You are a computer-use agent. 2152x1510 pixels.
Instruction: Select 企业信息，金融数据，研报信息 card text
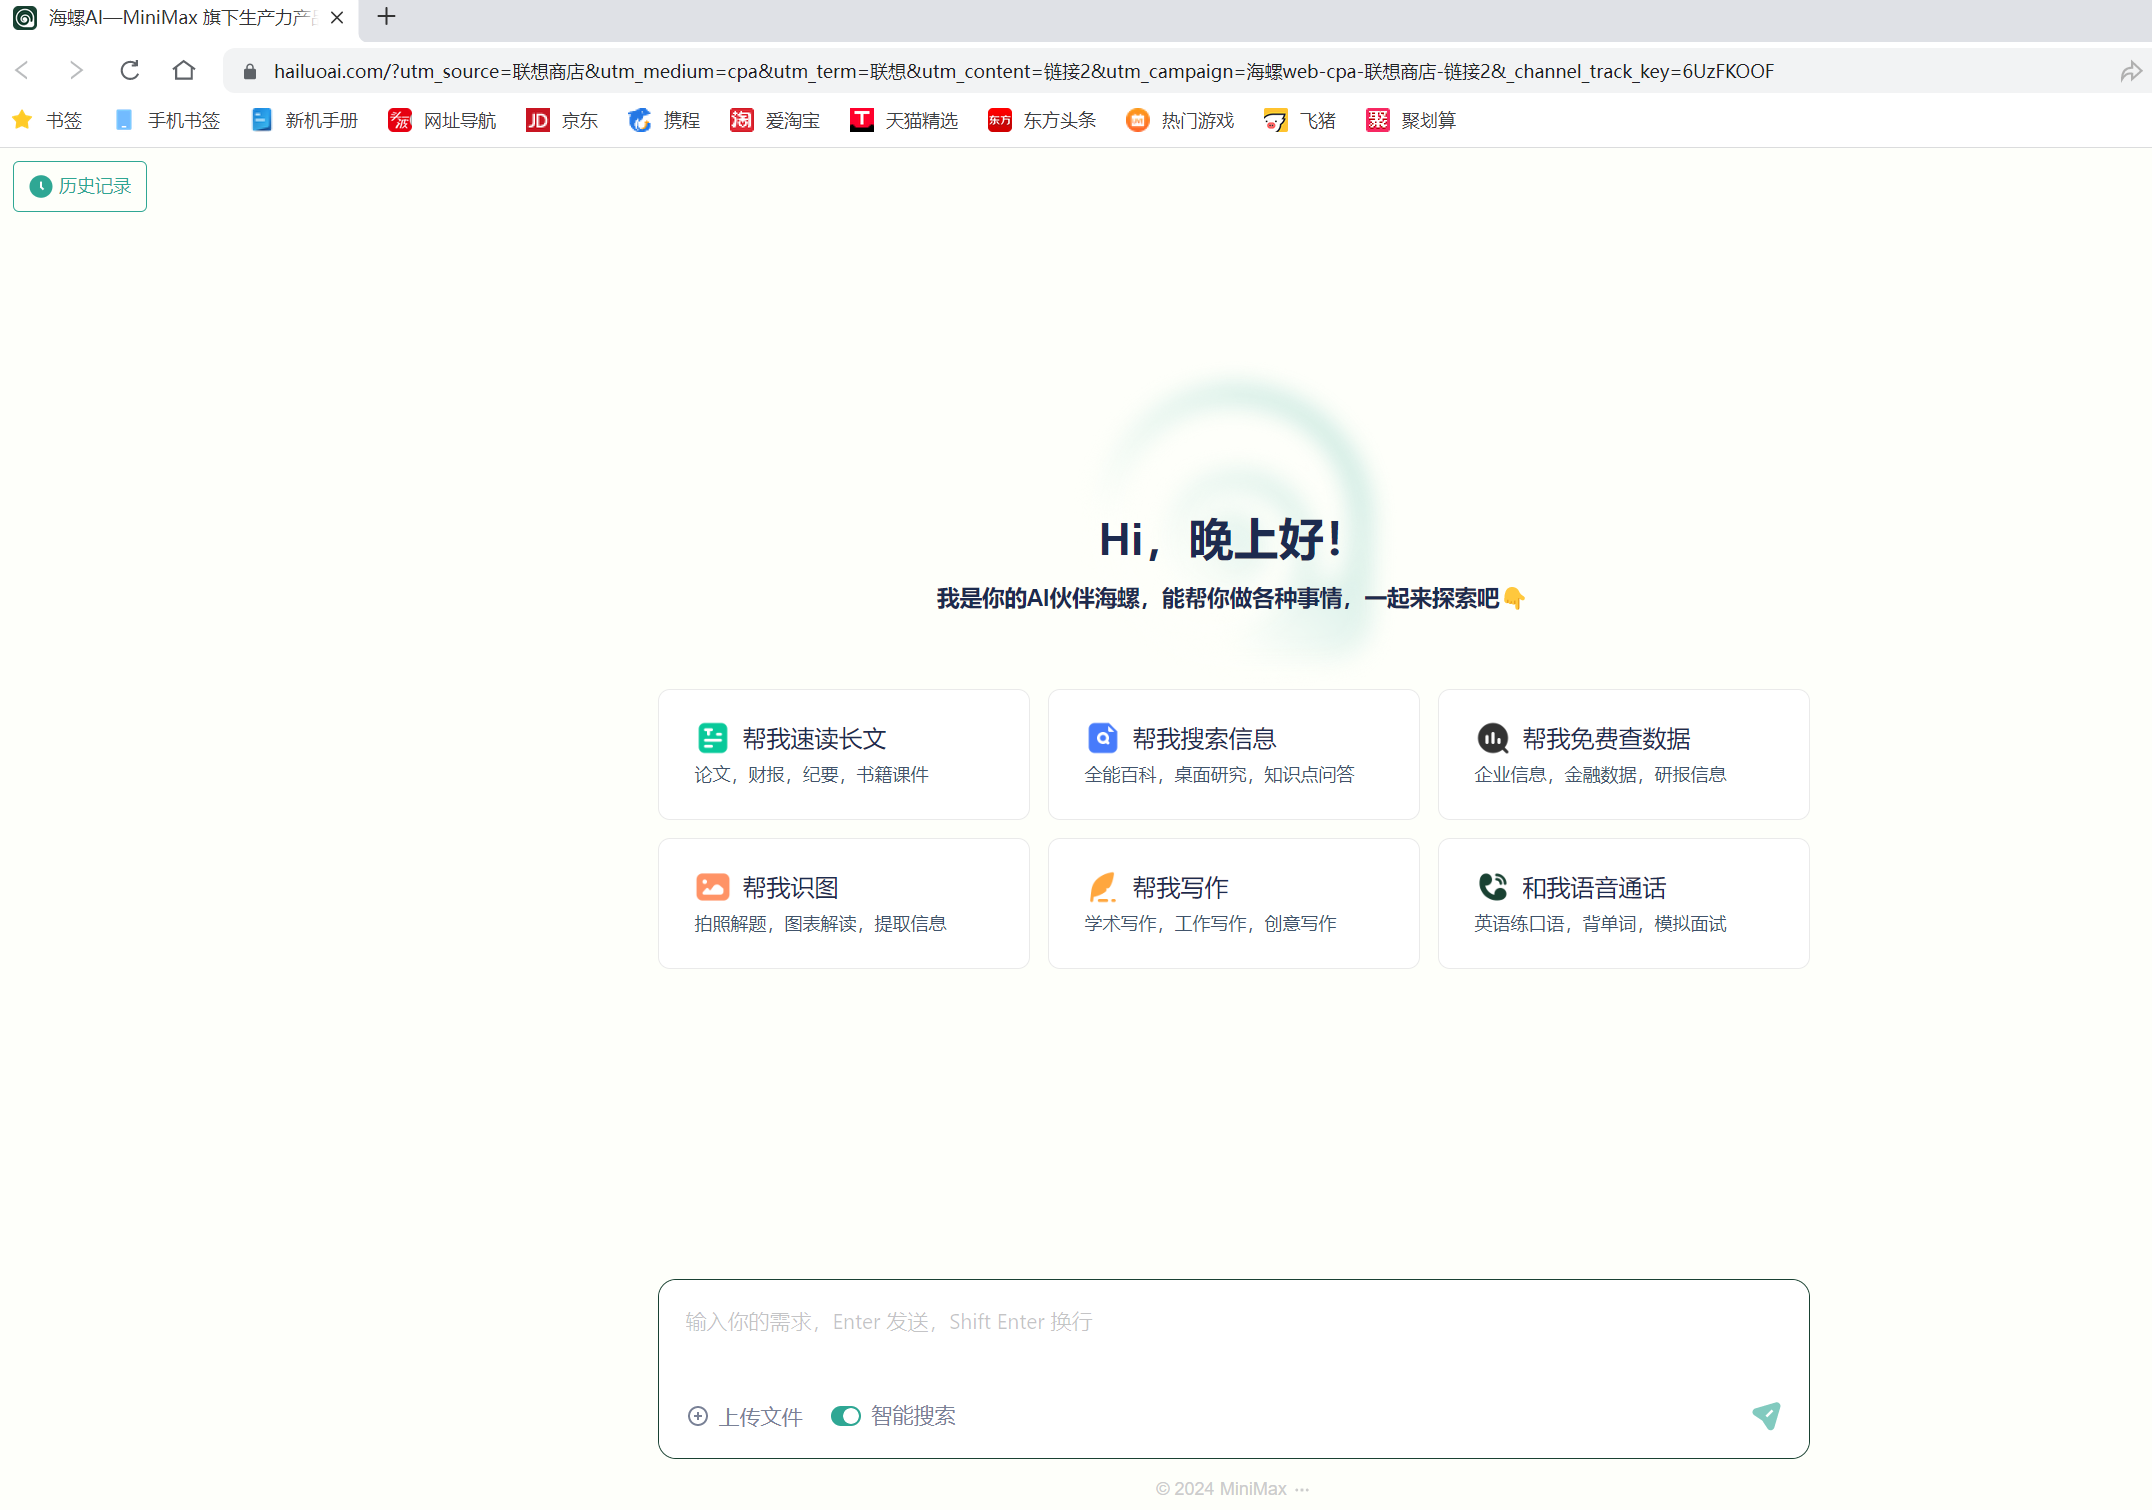[1601, 775]
